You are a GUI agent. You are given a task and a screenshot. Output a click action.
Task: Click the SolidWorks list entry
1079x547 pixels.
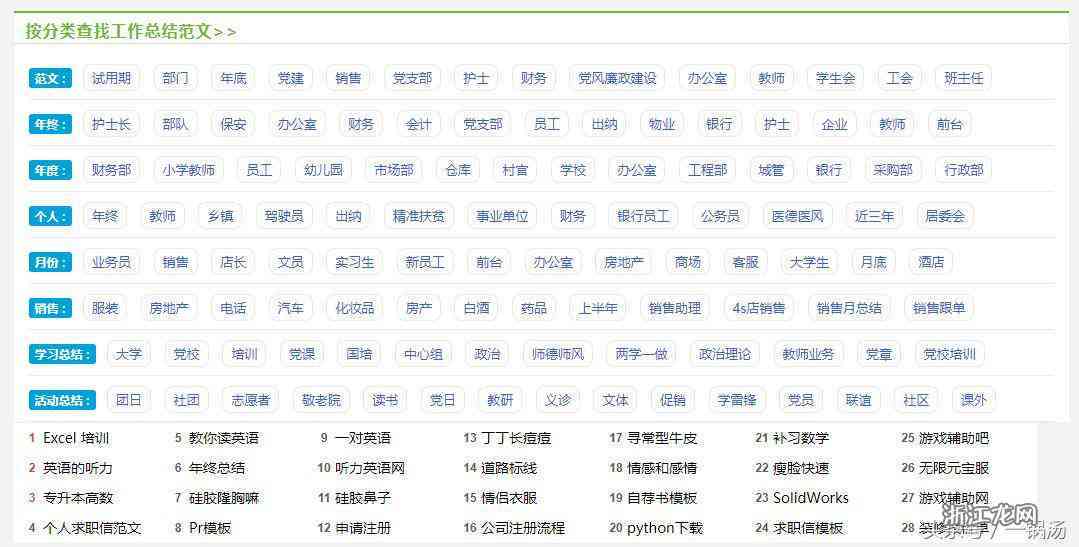point(811,497)
